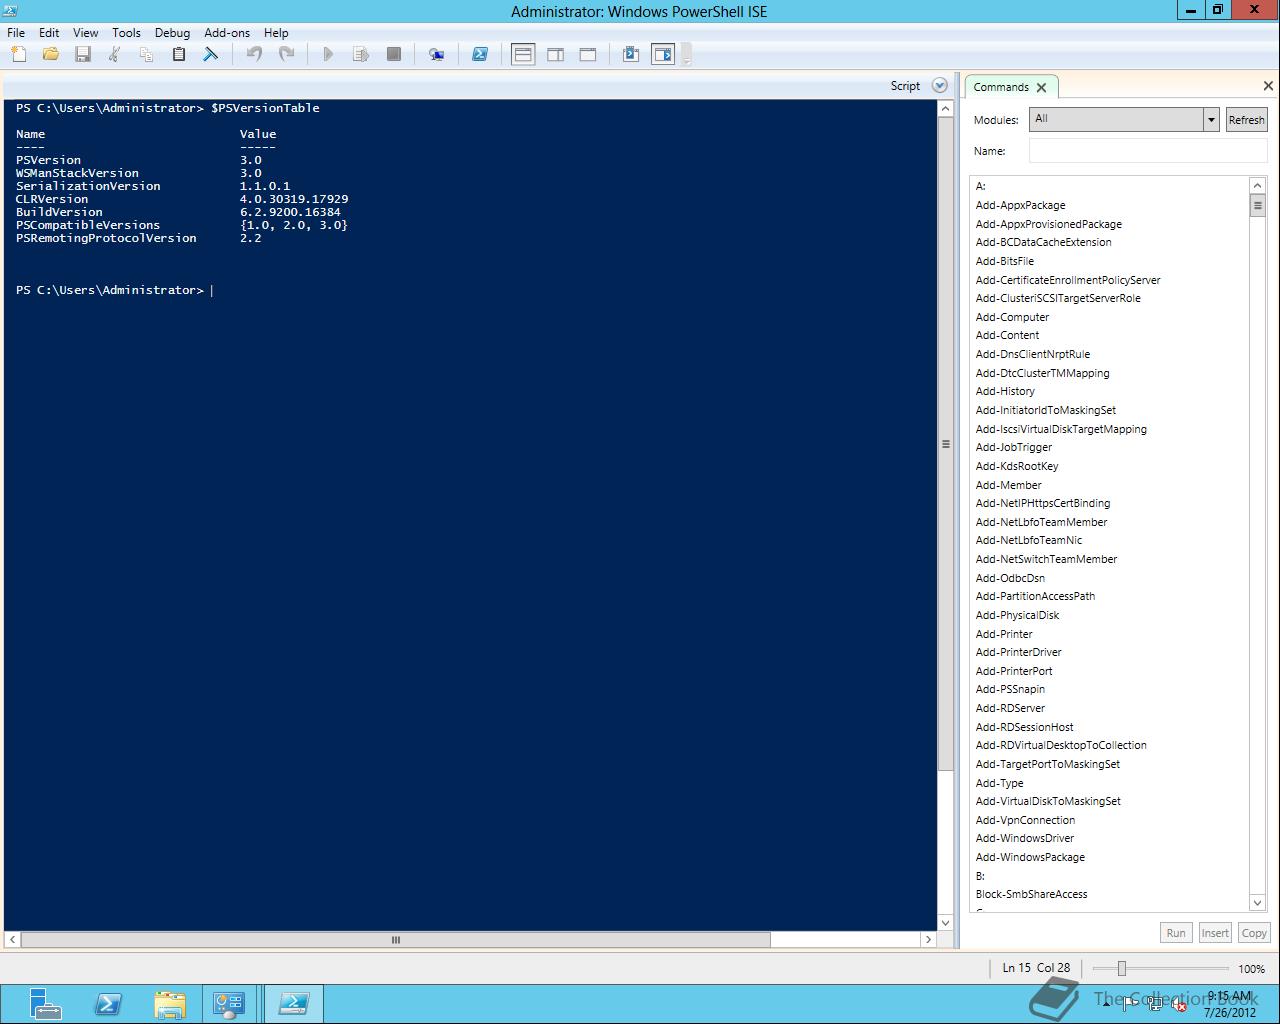Clear the console pane with the squeegee icon

[211, 54]
